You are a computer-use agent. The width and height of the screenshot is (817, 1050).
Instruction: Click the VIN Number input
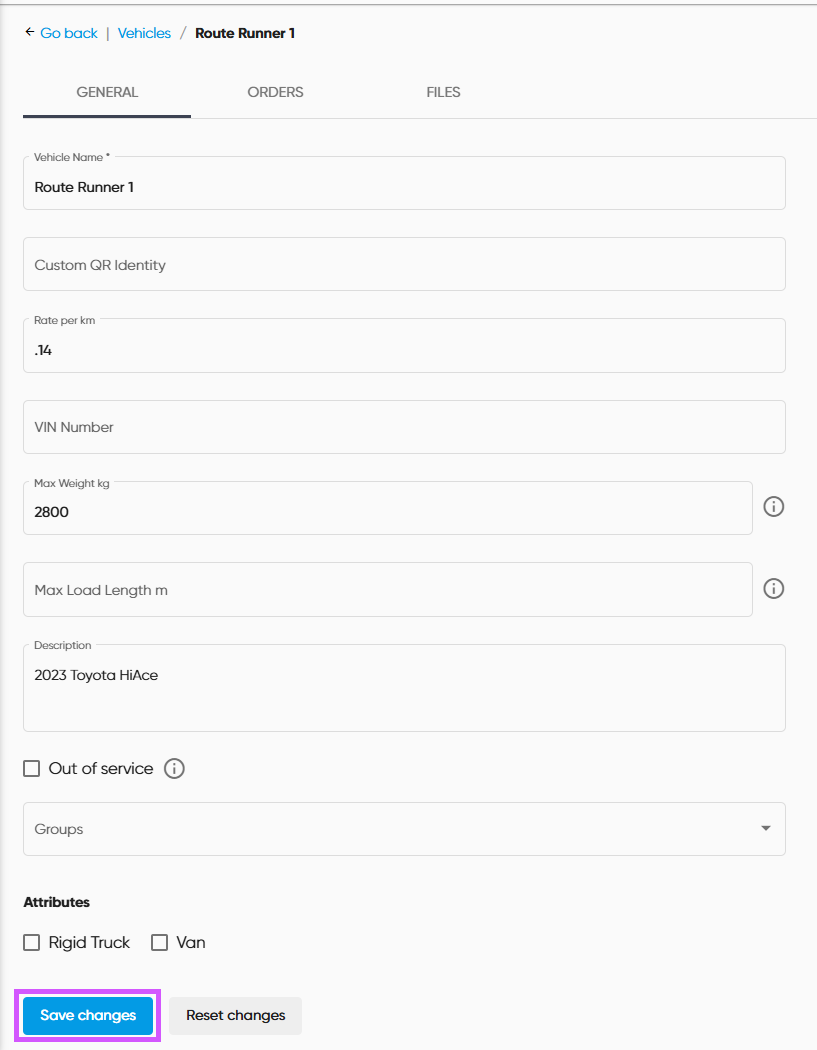tap(404, 427)
